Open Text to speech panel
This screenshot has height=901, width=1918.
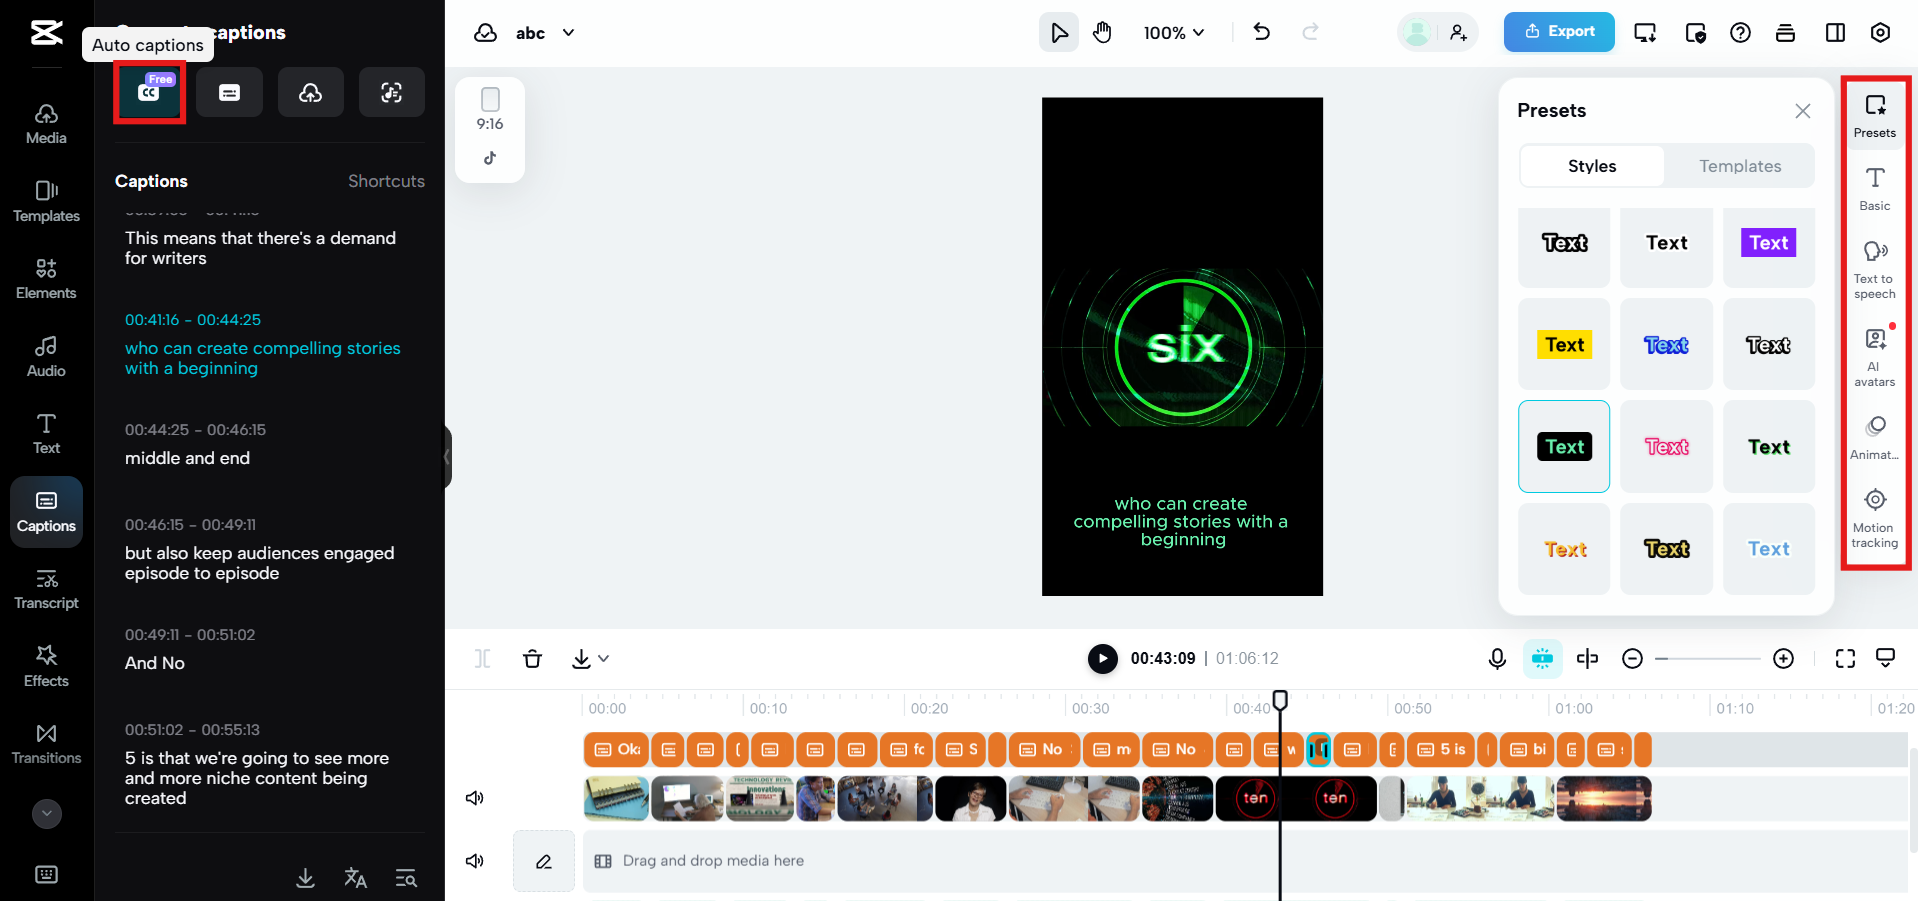click(x=1875, y=270)
